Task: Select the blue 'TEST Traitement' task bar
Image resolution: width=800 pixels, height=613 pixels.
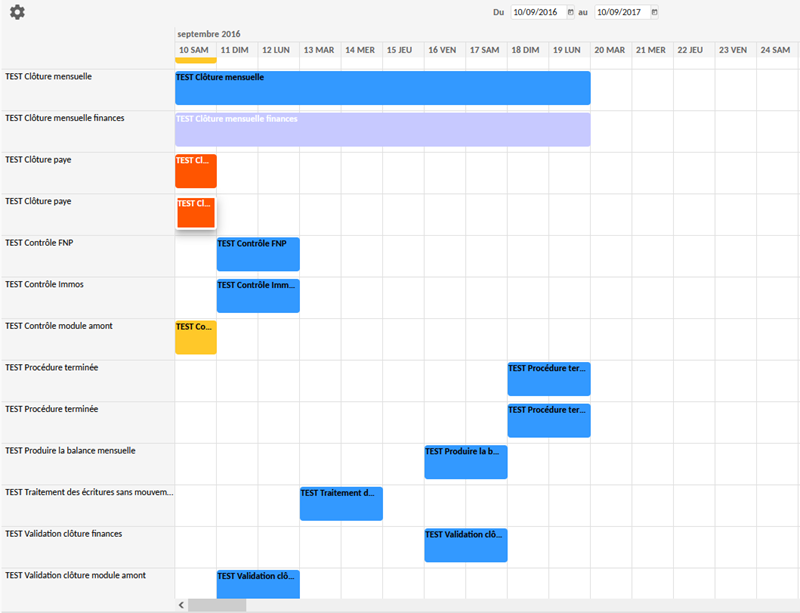Action: (x=341, y=503)
